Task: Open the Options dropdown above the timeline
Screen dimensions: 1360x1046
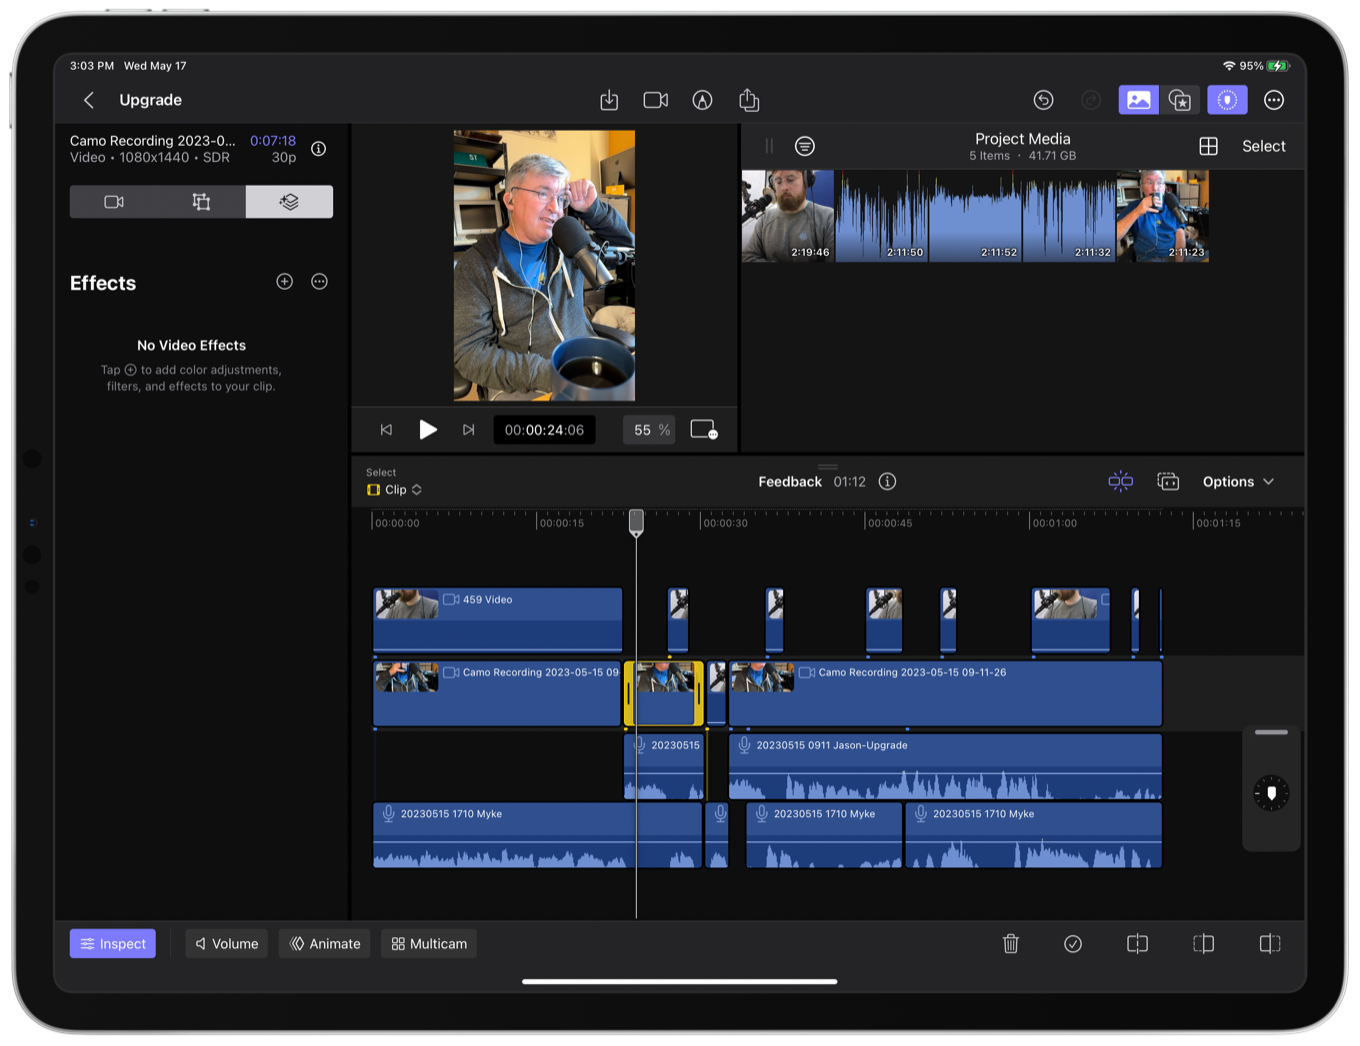Action: coord(1237,481)
